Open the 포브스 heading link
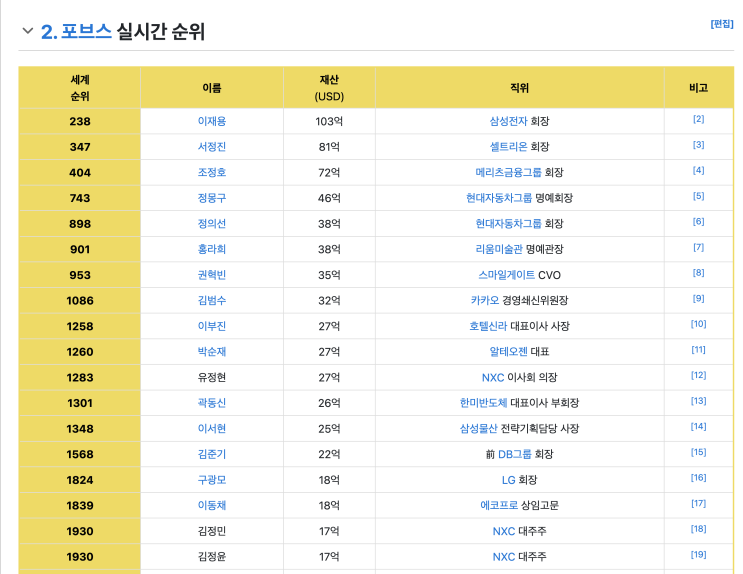This screenshot has height=574, width=743. [x=86, y=32]
